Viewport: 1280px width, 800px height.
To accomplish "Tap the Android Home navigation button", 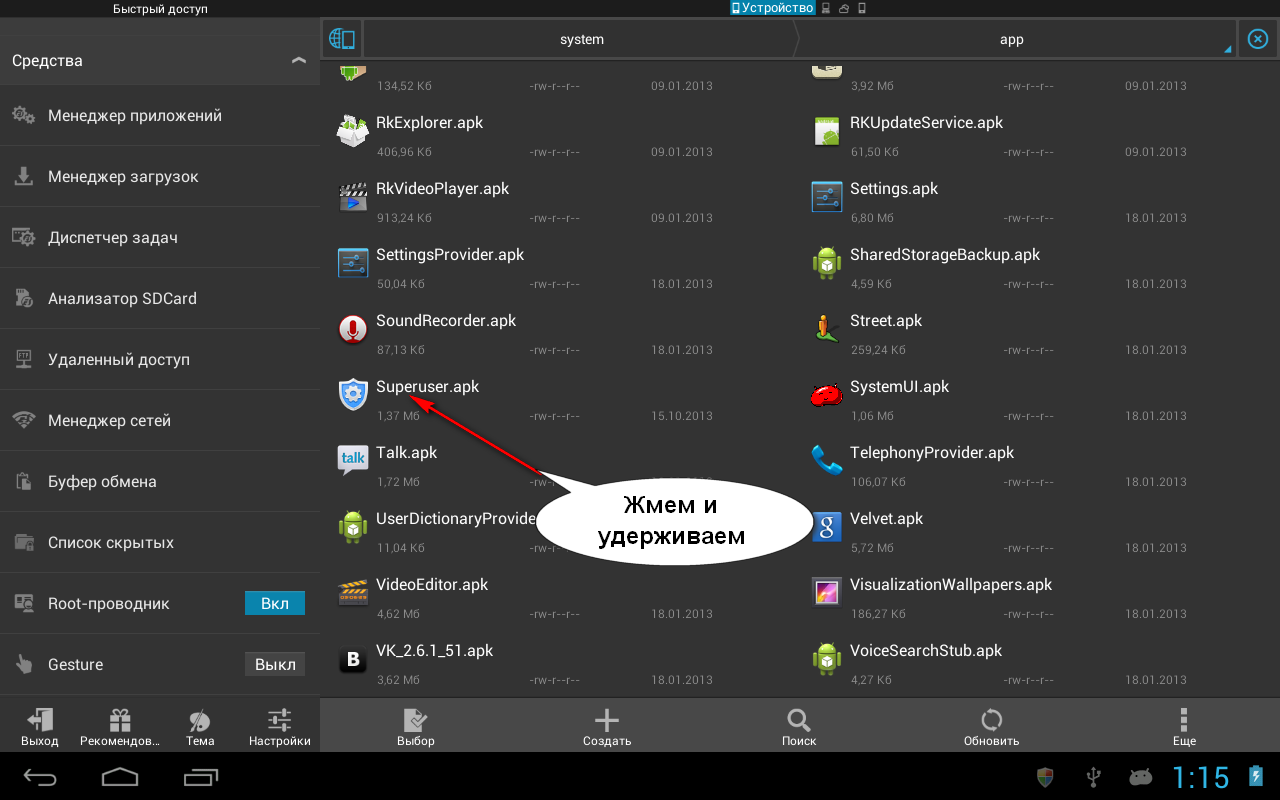I will (120, 776).
